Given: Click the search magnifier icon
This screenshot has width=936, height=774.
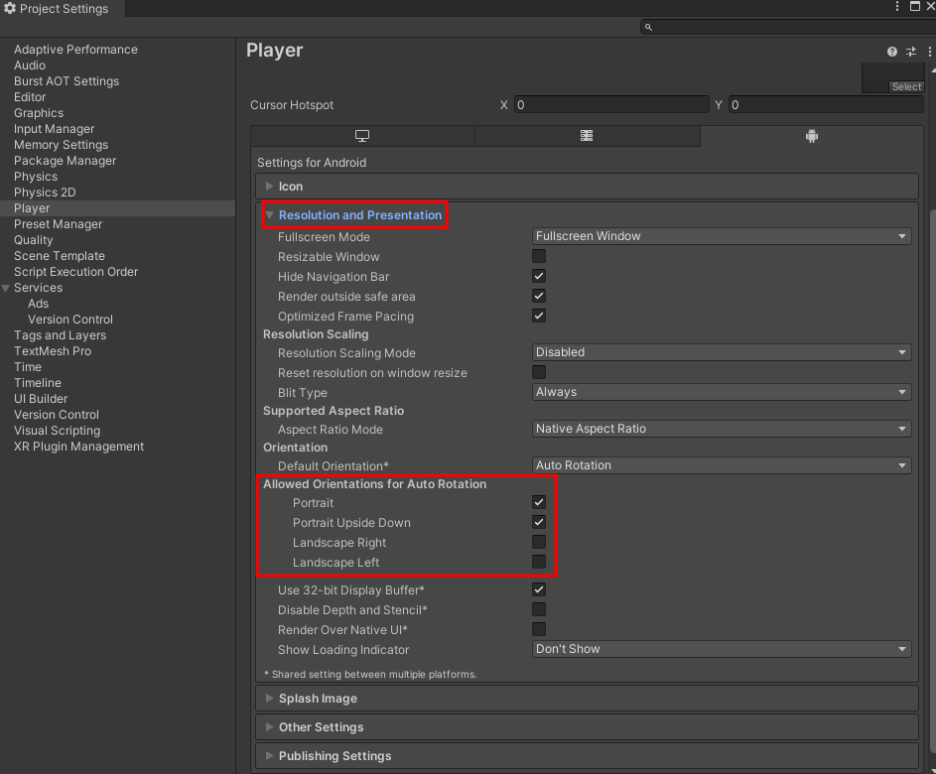Looking at the screenshot, I should point(648,27).
